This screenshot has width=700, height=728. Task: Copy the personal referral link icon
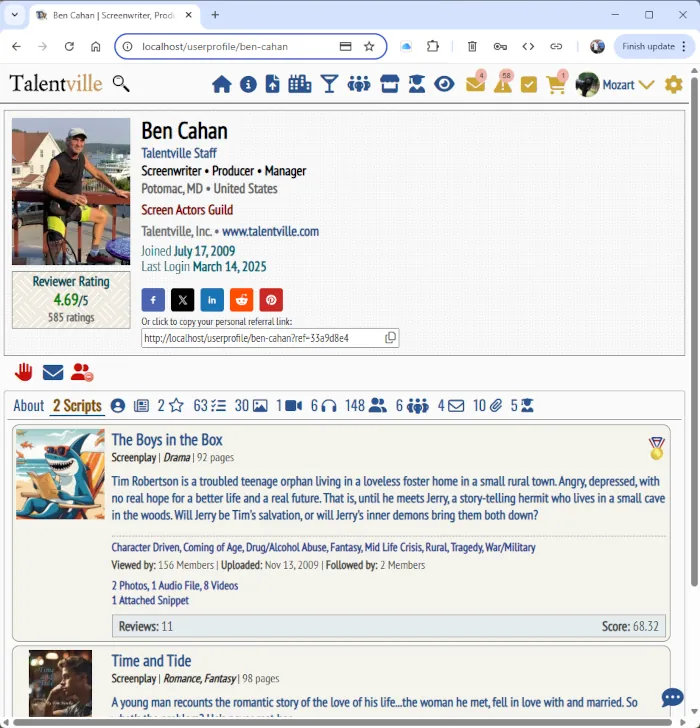tap(390, 338)
